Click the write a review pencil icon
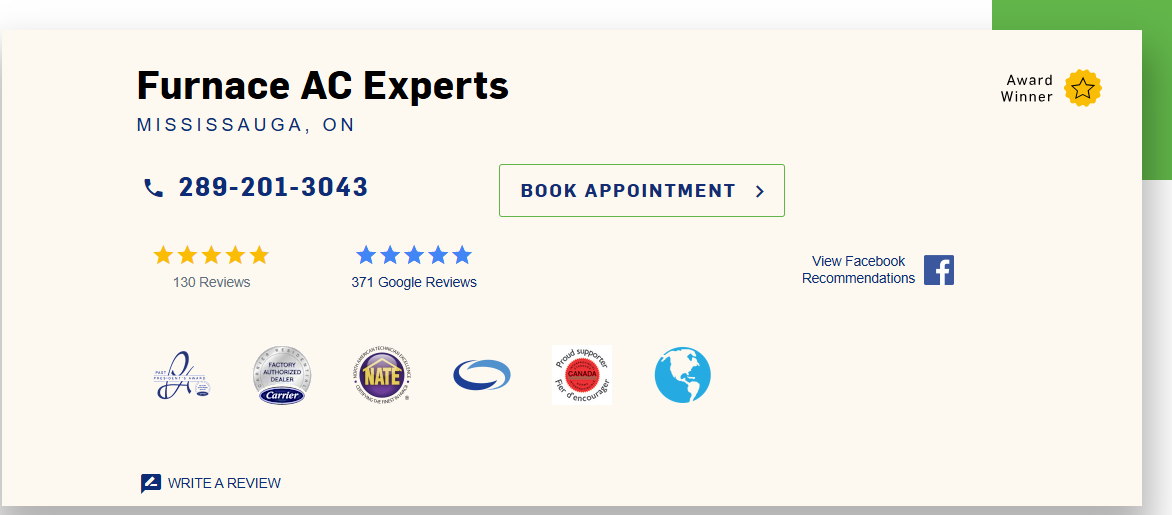 click(150, 484)
